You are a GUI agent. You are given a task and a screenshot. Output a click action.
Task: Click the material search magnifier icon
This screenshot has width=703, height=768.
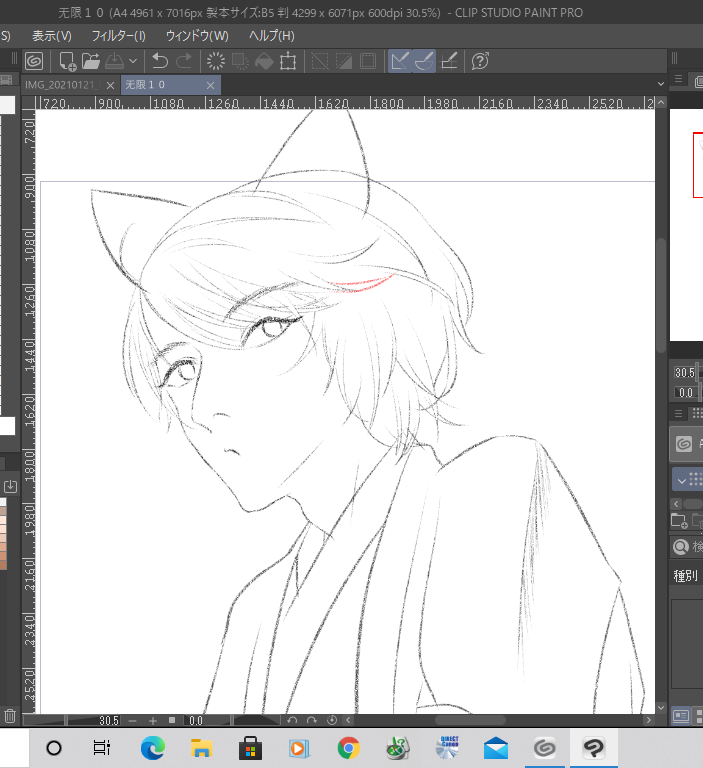(680, 547)
